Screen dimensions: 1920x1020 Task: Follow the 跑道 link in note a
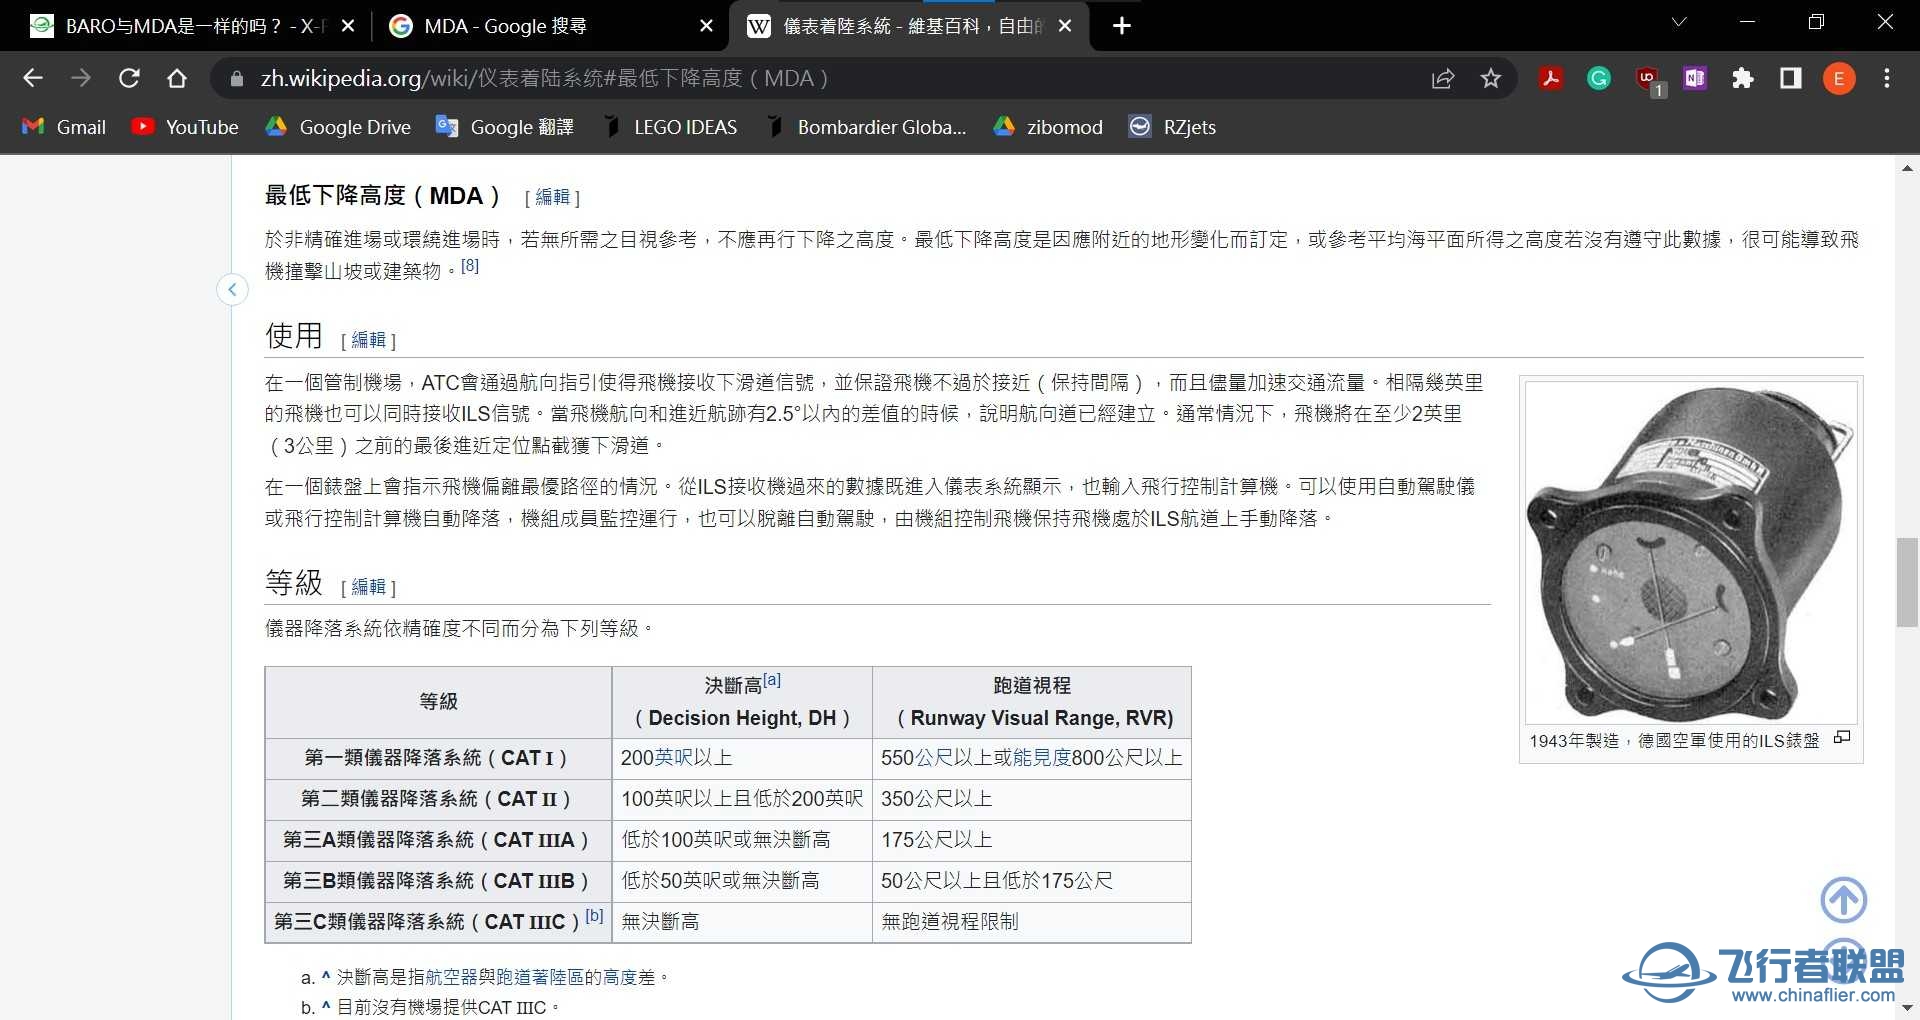tap(514, 977)
